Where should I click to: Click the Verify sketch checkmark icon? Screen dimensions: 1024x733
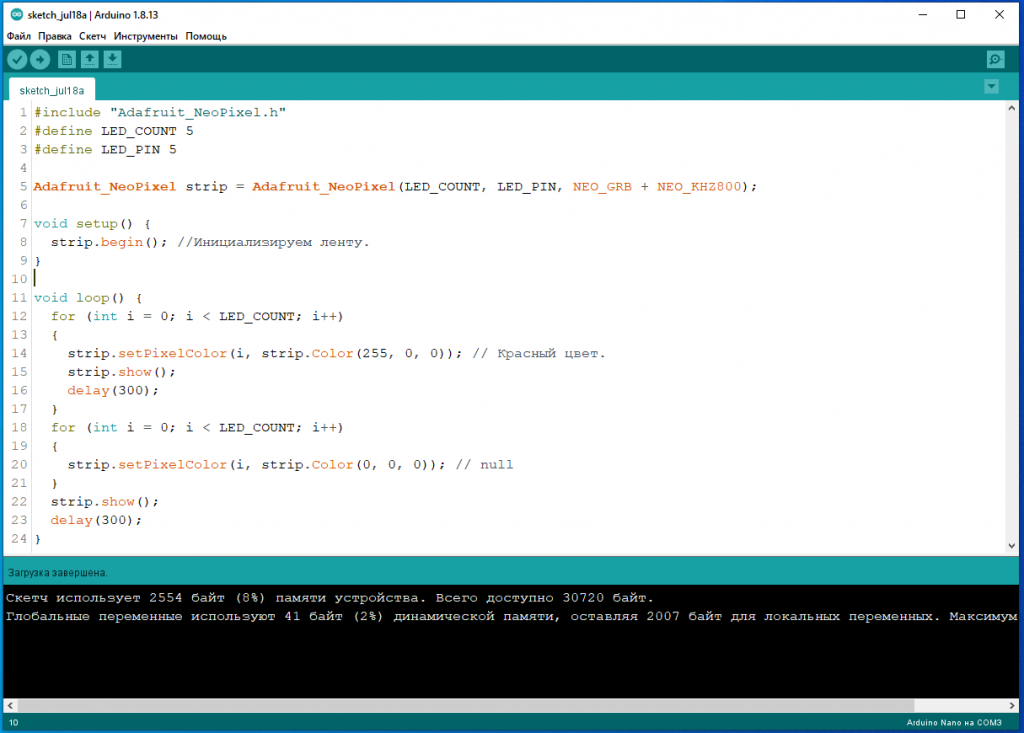coord(17,60)
